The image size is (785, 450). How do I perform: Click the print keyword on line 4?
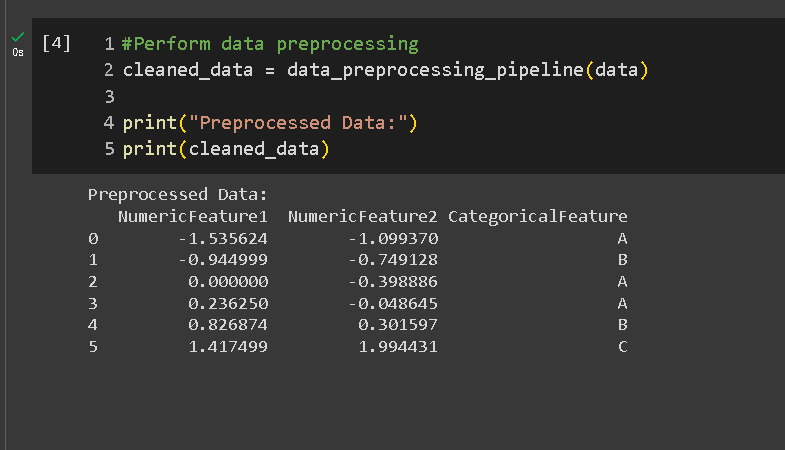[x=150, y=123]
